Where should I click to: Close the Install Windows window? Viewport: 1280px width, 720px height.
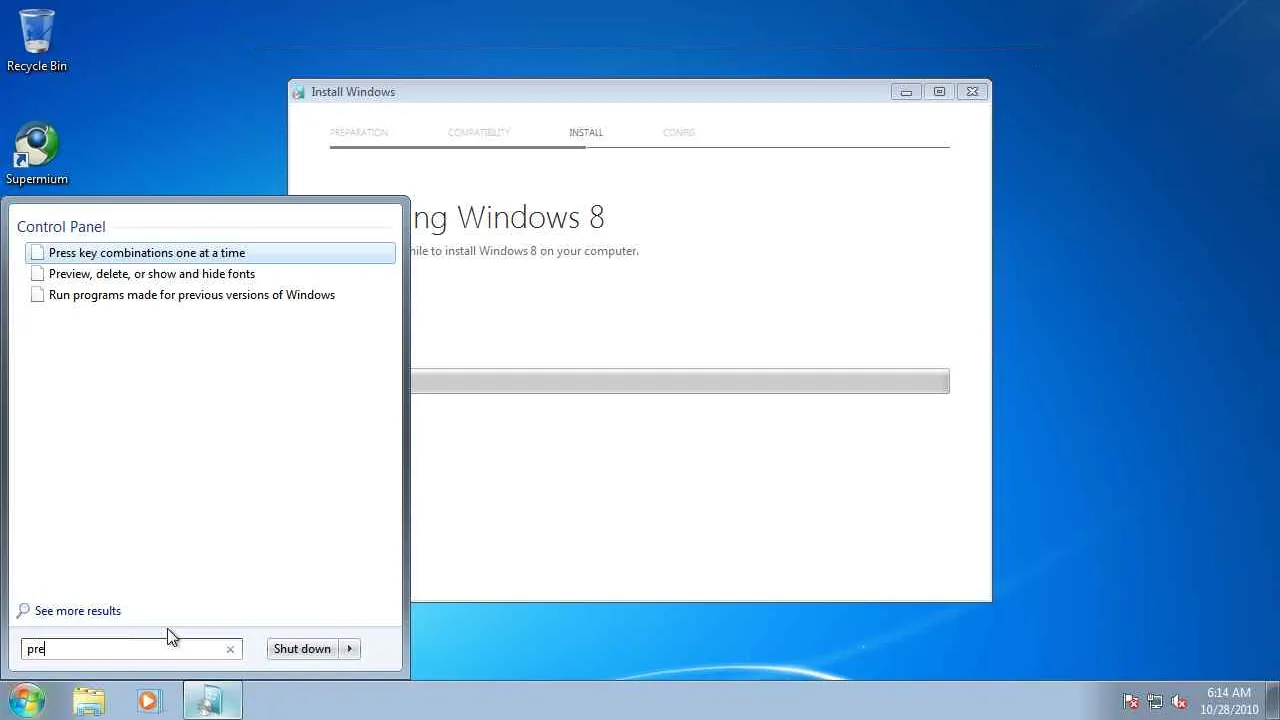pos(972,92)
